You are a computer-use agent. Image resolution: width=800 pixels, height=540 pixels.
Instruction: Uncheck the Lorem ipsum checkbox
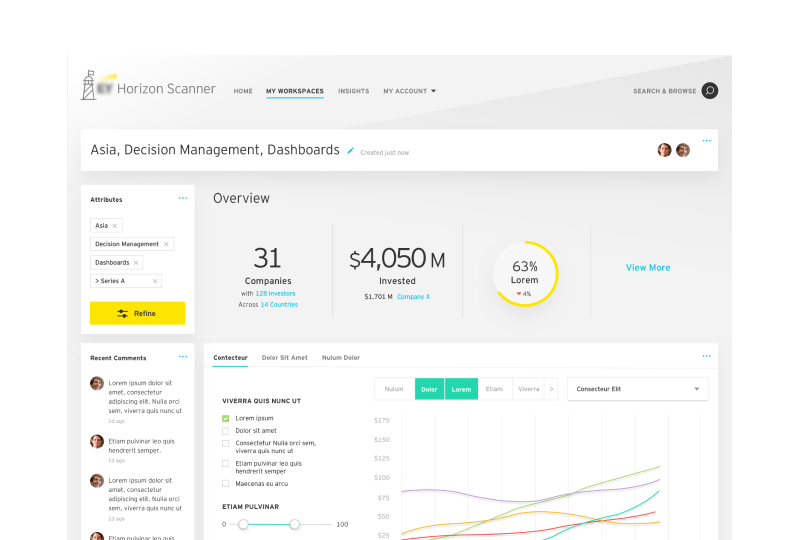226,419
